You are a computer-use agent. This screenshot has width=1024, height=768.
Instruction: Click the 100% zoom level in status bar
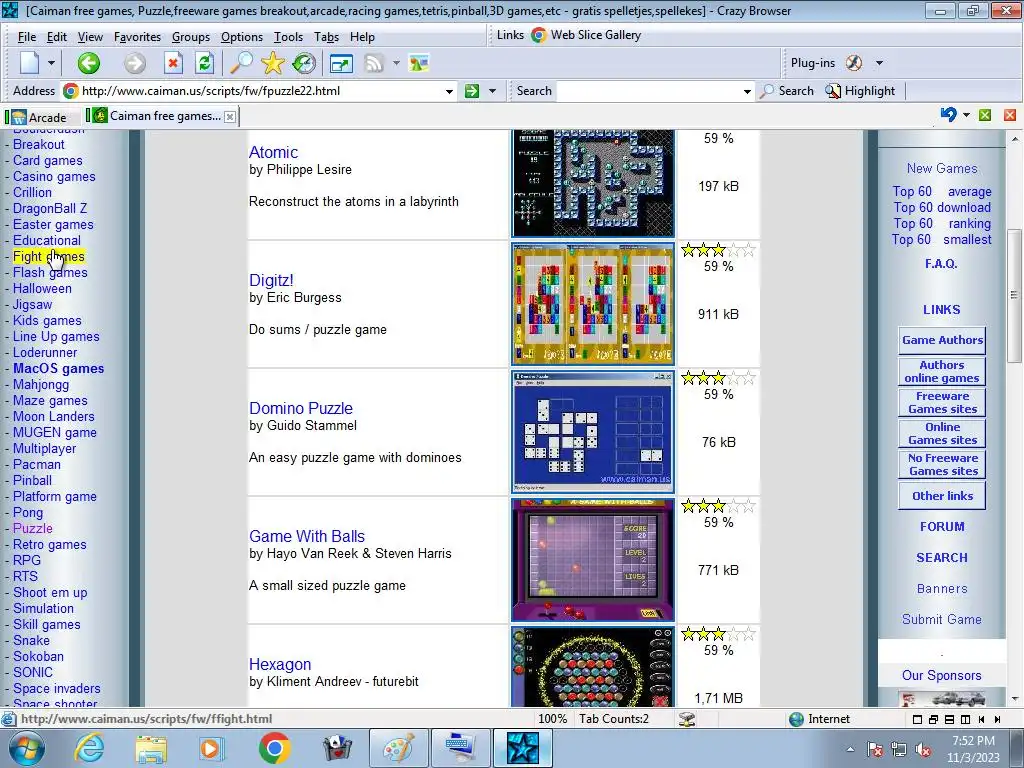[552, 719]
